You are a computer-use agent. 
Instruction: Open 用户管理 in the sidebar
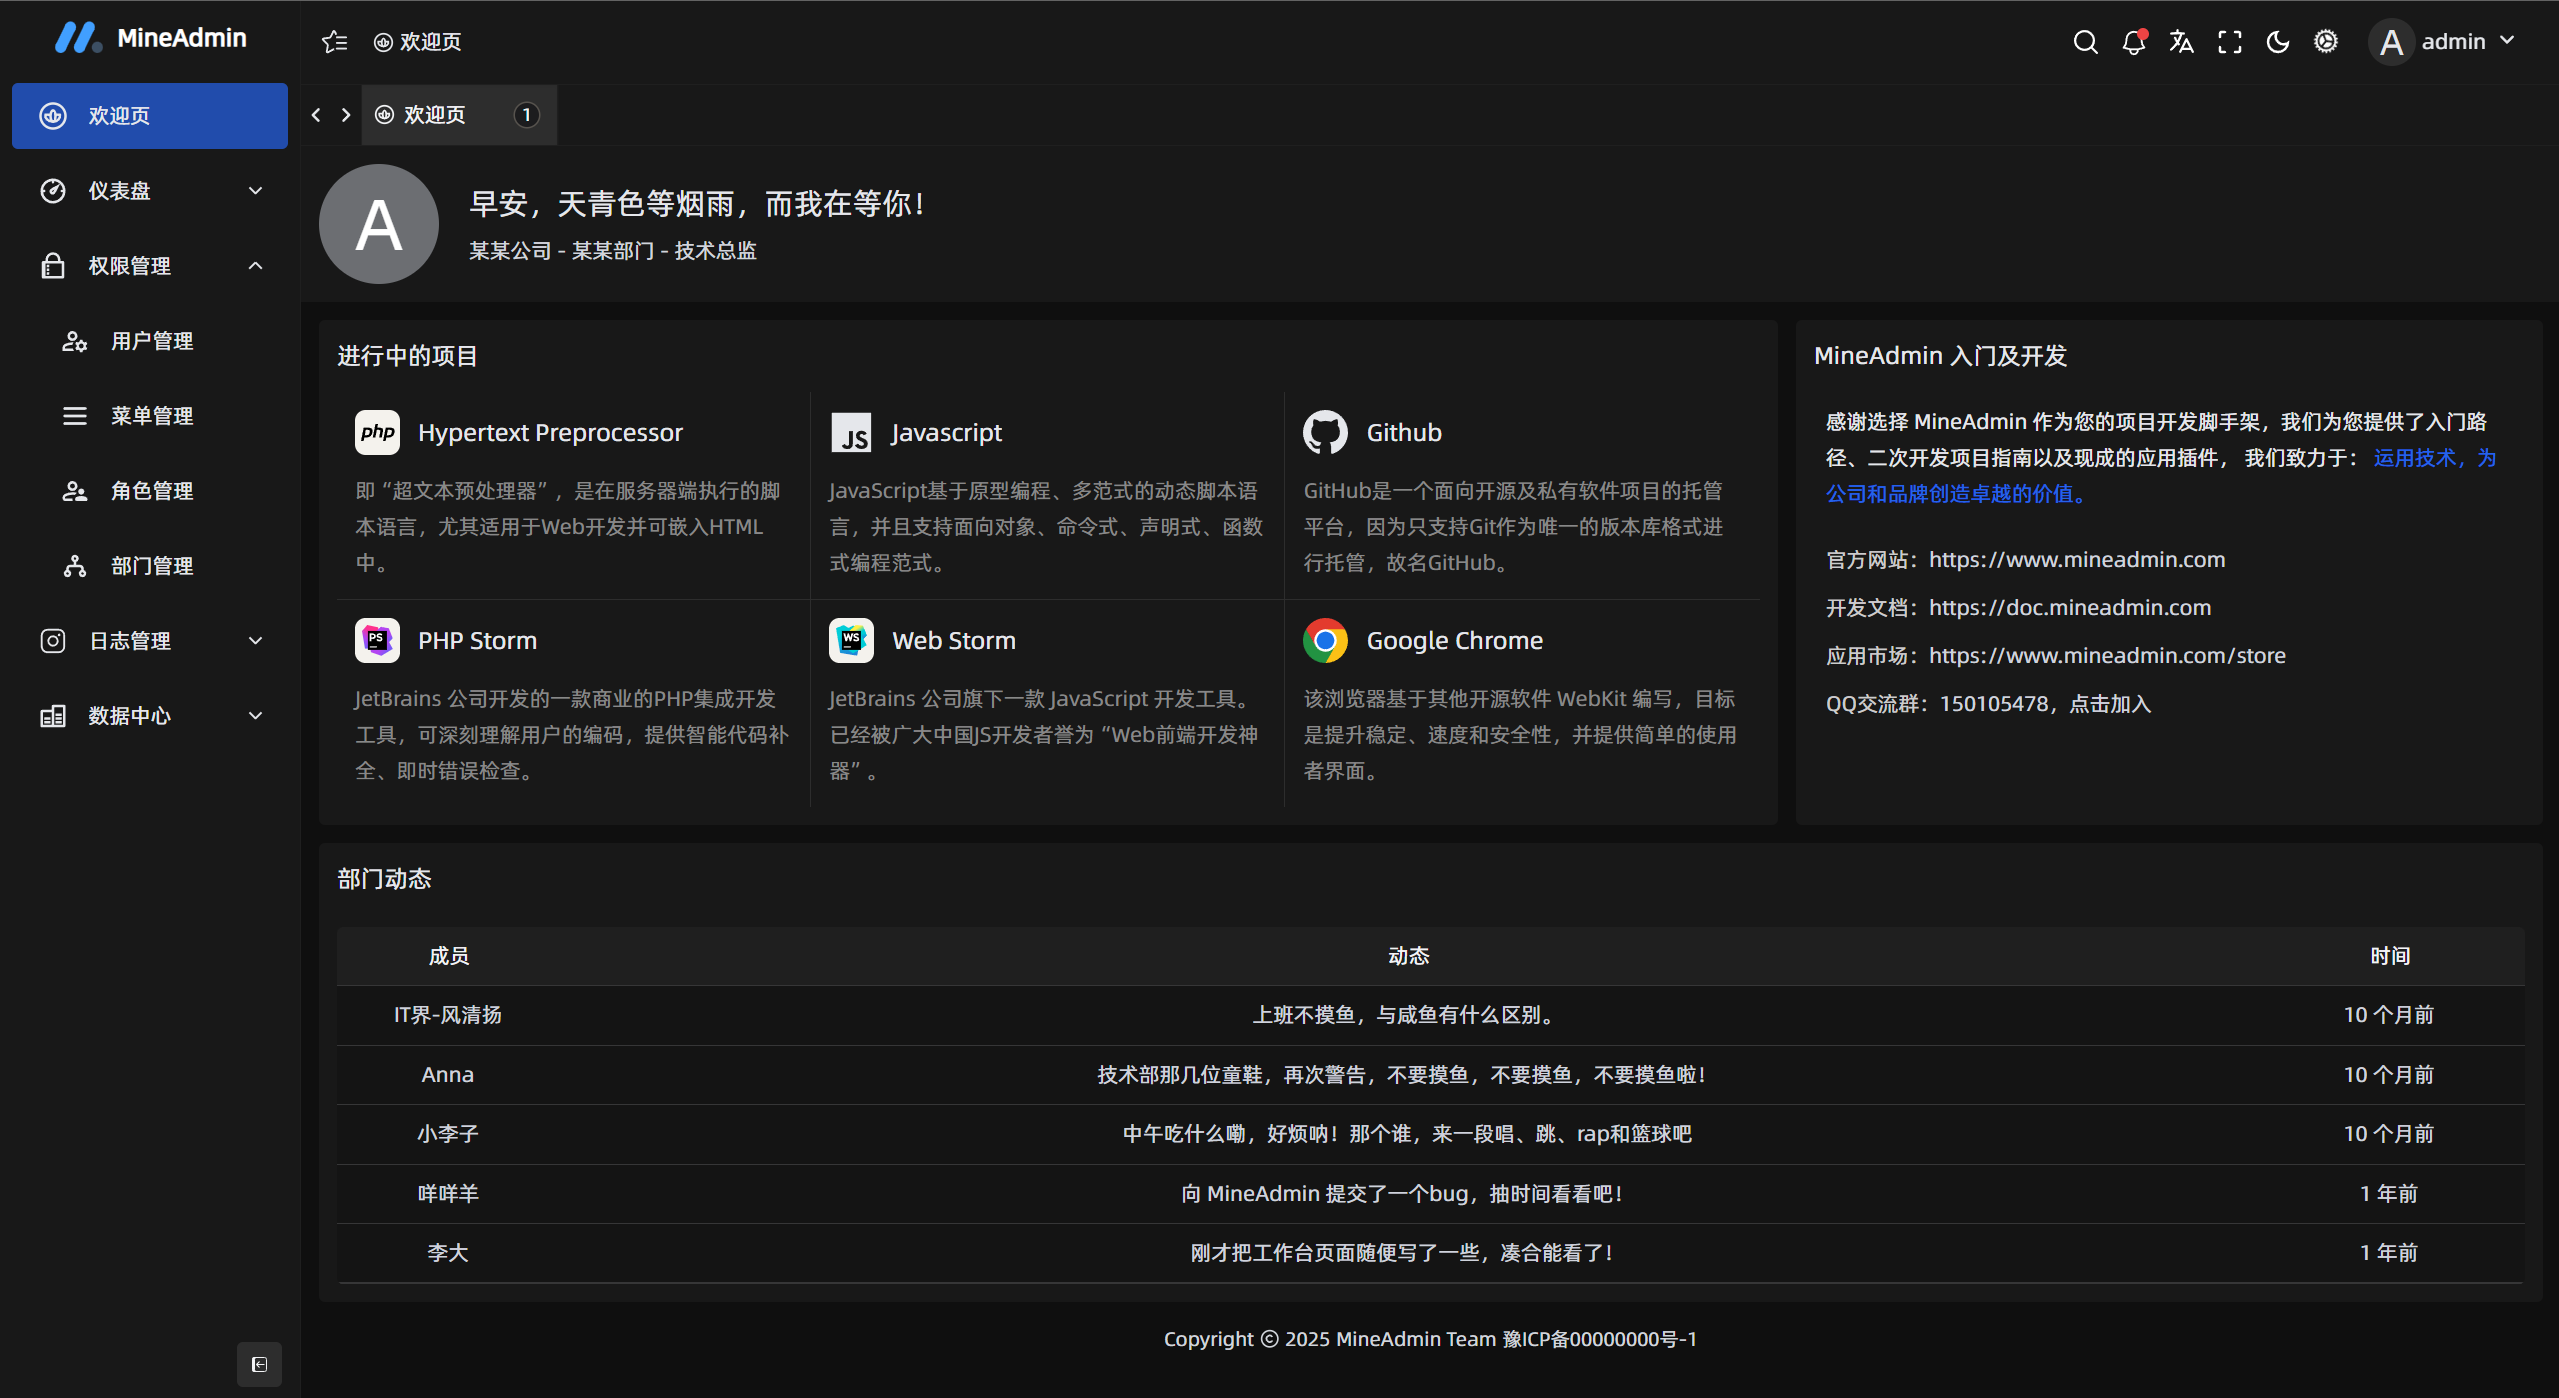152,340
